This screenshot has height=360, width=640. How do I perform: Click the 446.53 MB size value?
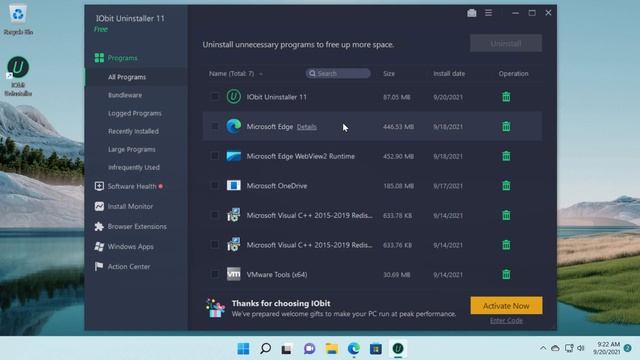pos(398,127)
